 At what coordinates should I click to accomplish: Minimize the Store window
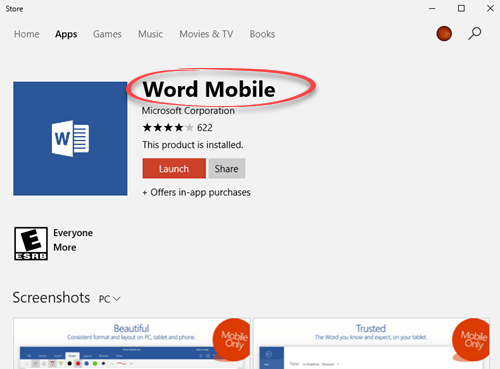pyautogui.click(x=432, y=8)
